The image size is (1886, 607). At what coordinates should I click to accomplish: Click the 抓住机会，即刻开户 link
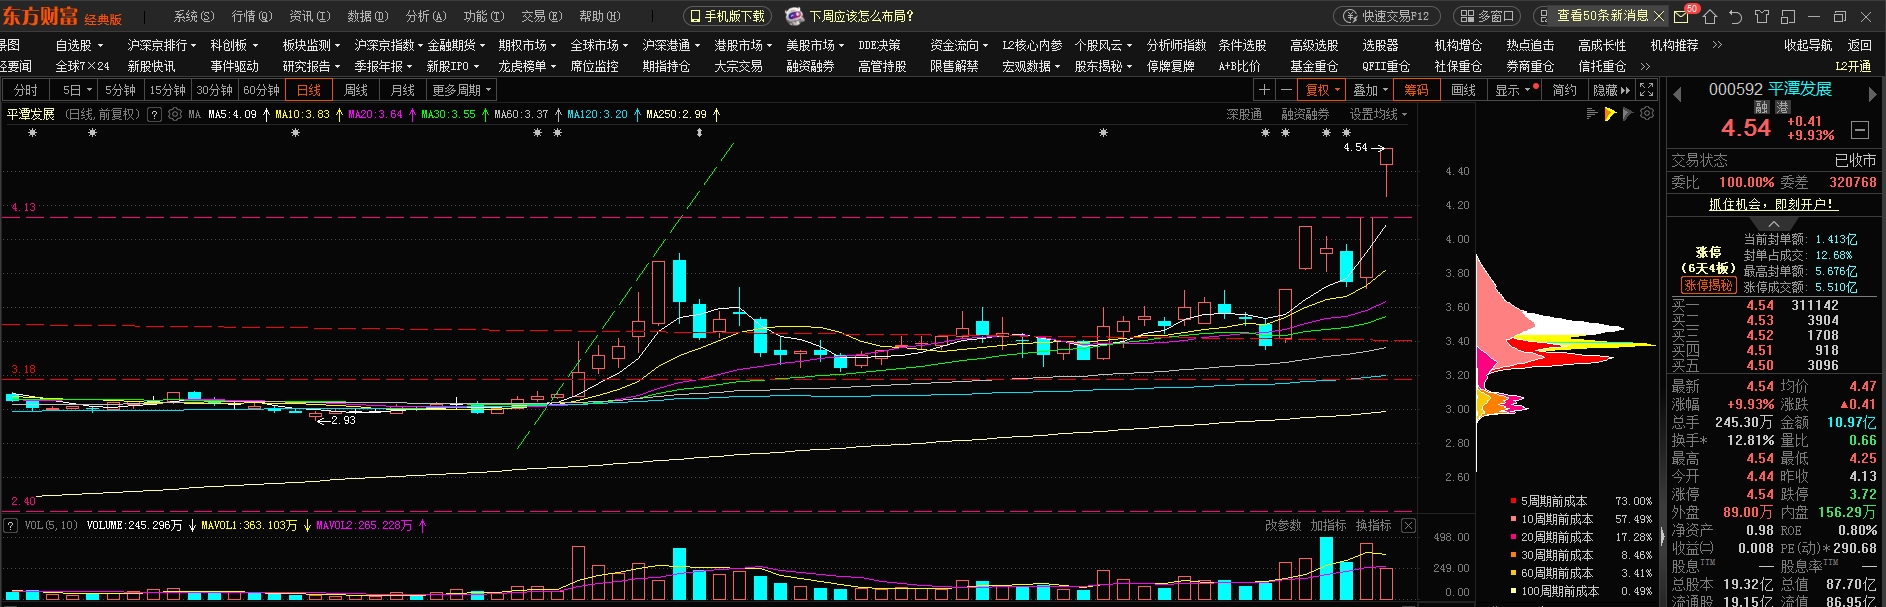(x=1772, y=204)
